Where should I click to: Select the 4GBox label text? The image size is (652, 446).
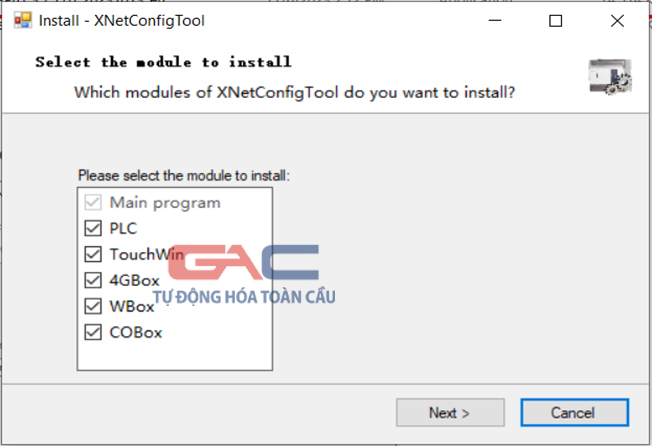[x=134, y=280]
